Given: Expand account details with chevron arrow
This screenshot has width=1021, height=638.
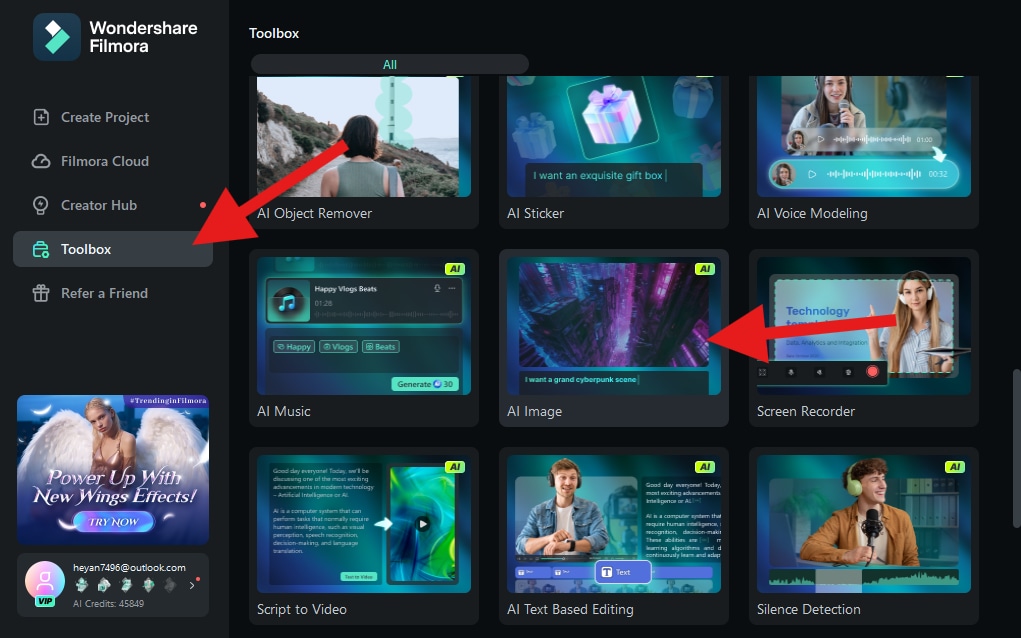Looking at the screenshot, I should click(192, 585).
